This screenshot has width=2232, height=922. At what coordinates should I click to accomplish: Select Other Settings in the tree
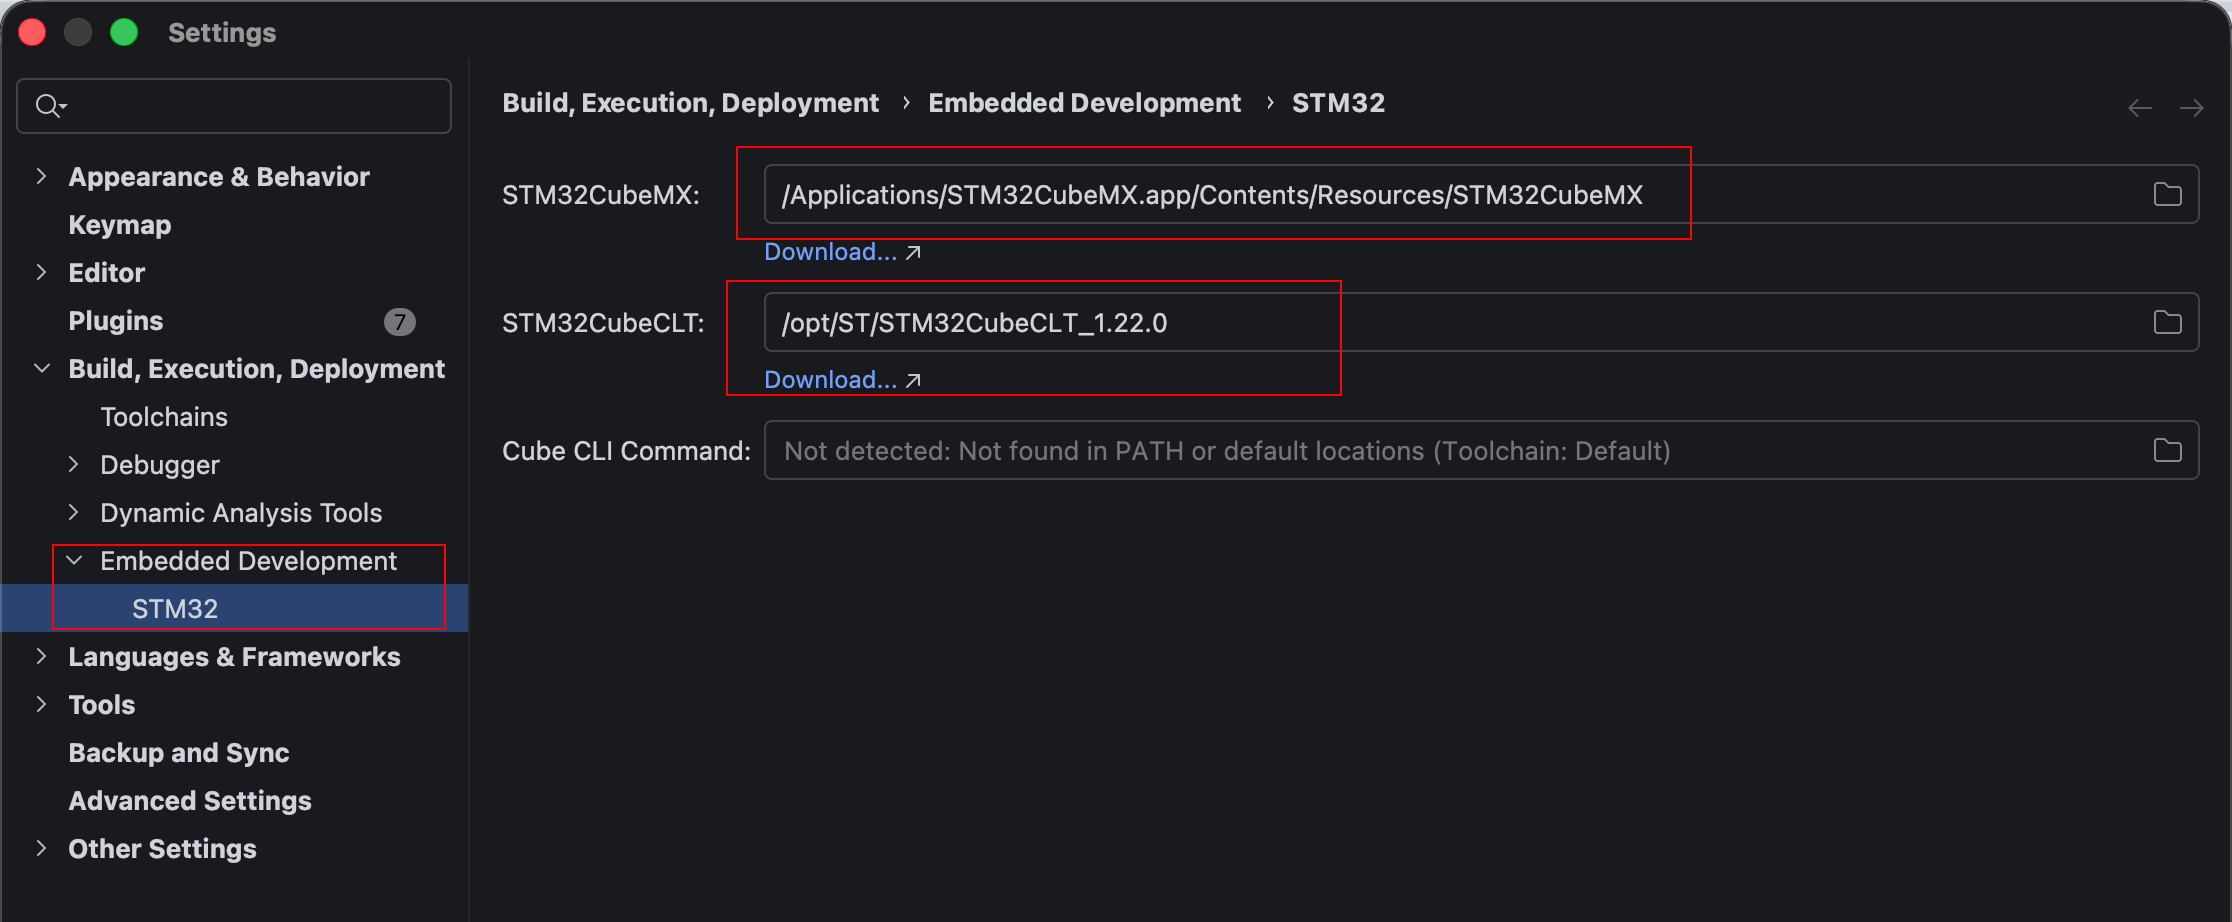[x=162, y=849]
